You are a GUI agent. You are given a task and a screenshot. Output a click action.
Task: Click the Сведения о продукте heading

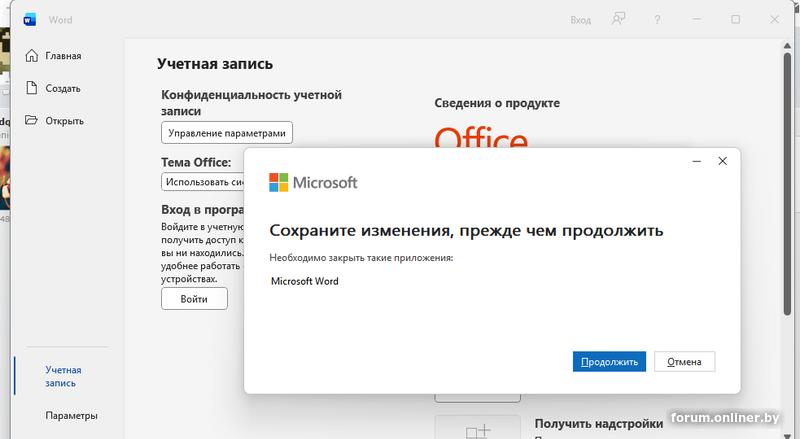coord(497,103)
